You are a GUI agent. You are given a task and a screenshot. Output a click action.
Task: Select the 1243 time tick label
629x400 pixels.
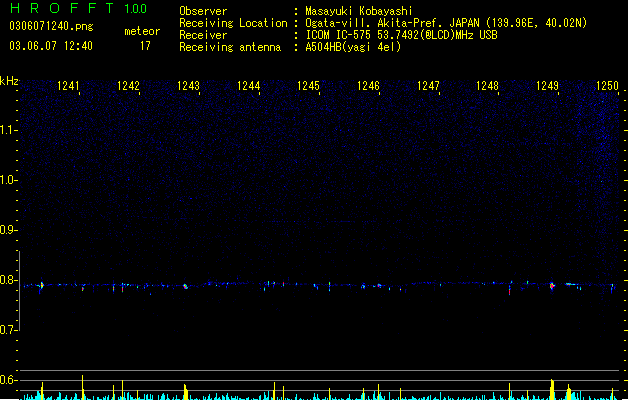[x=188, y=86]
